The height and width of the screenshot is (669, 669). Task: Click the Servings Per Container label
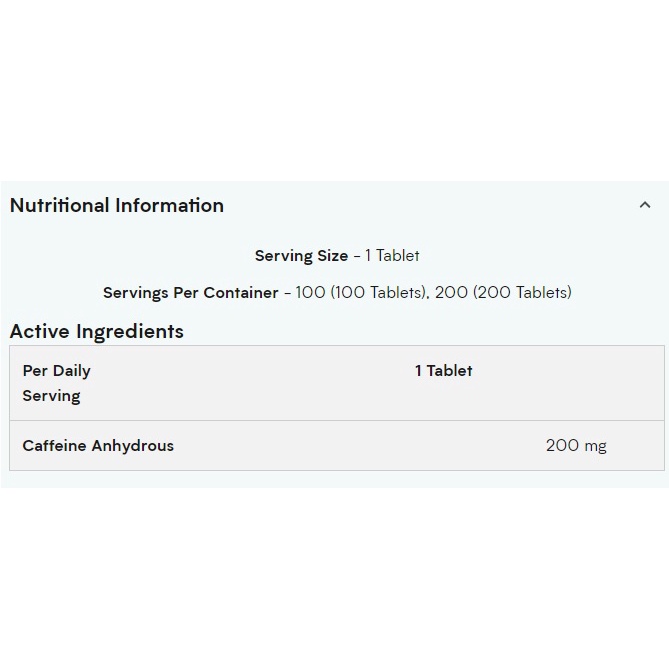pyautogui.click(x=191, y=293)
